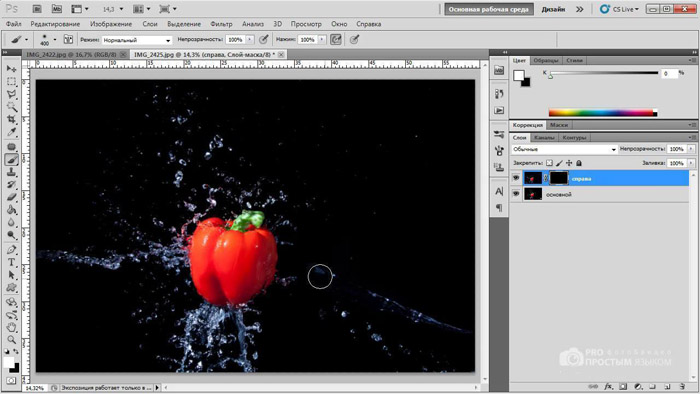The height and width of the screenshot is (394, 700).
Task: Select the Polygonal Lasso tool
Action: [12, 94]
